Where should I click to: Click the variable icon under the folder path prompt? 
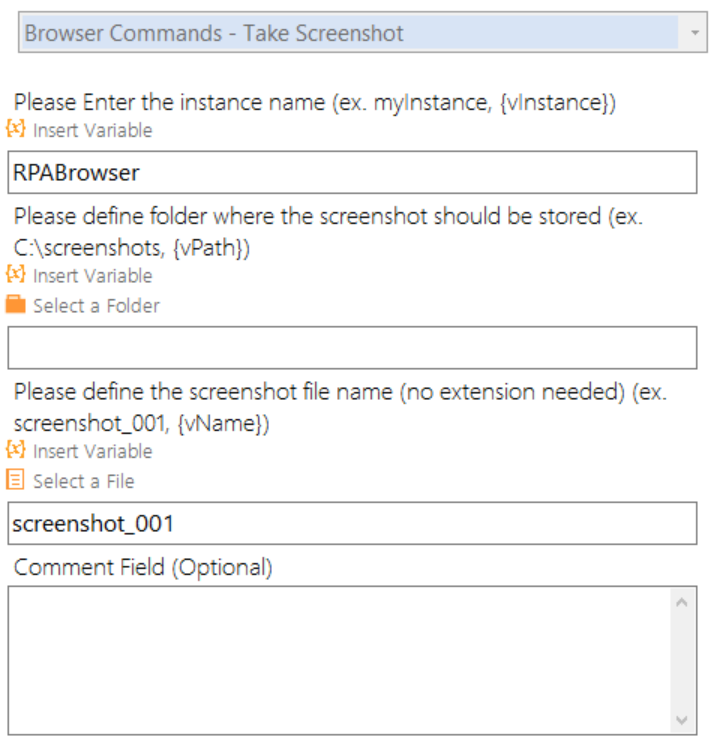16,274
